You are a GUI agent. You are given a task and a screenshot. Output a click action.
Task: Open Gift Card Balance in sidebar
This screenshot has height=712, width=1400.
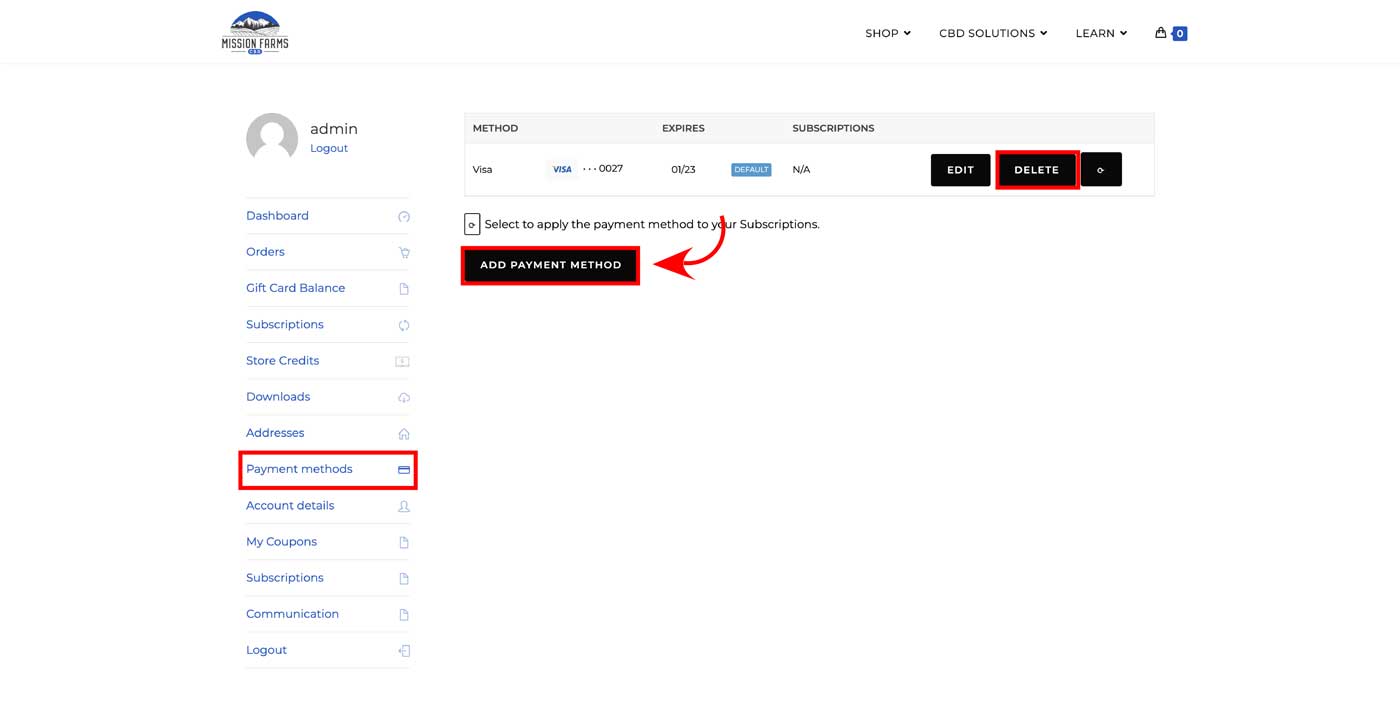click(295, 288)
